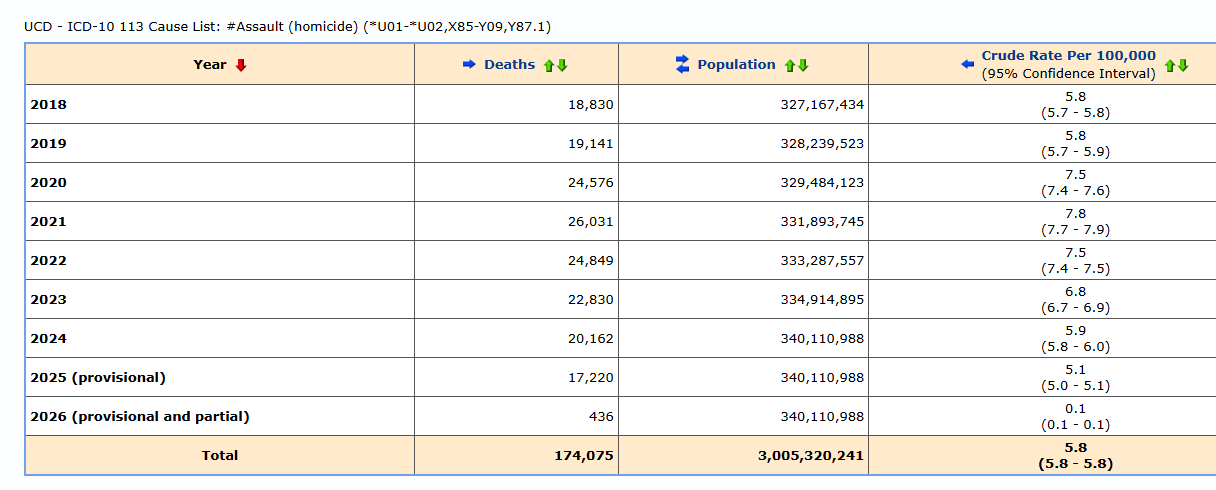The height and width of the screenshot is (490, 1216).
Task: Select the 2021 row label
Action: pos(49,222)
